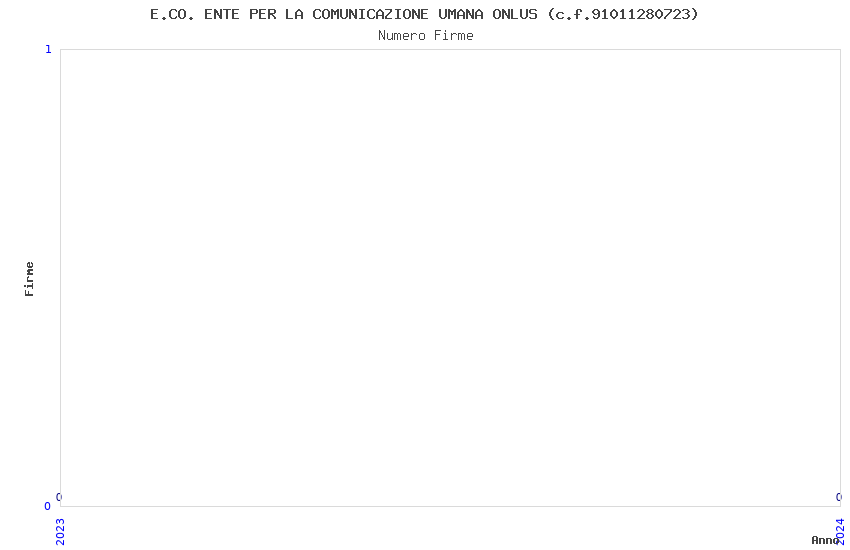Click the word UMANA in the title
The image size is (850, 550).
[x=460, y=14]
